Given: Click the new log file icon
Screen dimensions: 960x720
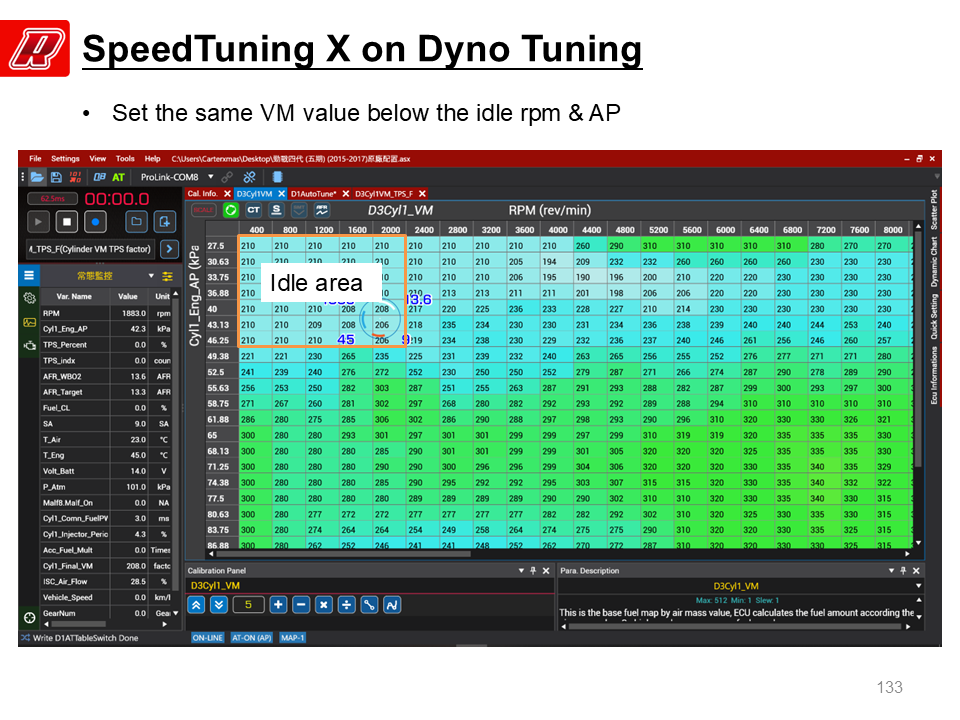Looking at the screenshot, I should point(165,222).
